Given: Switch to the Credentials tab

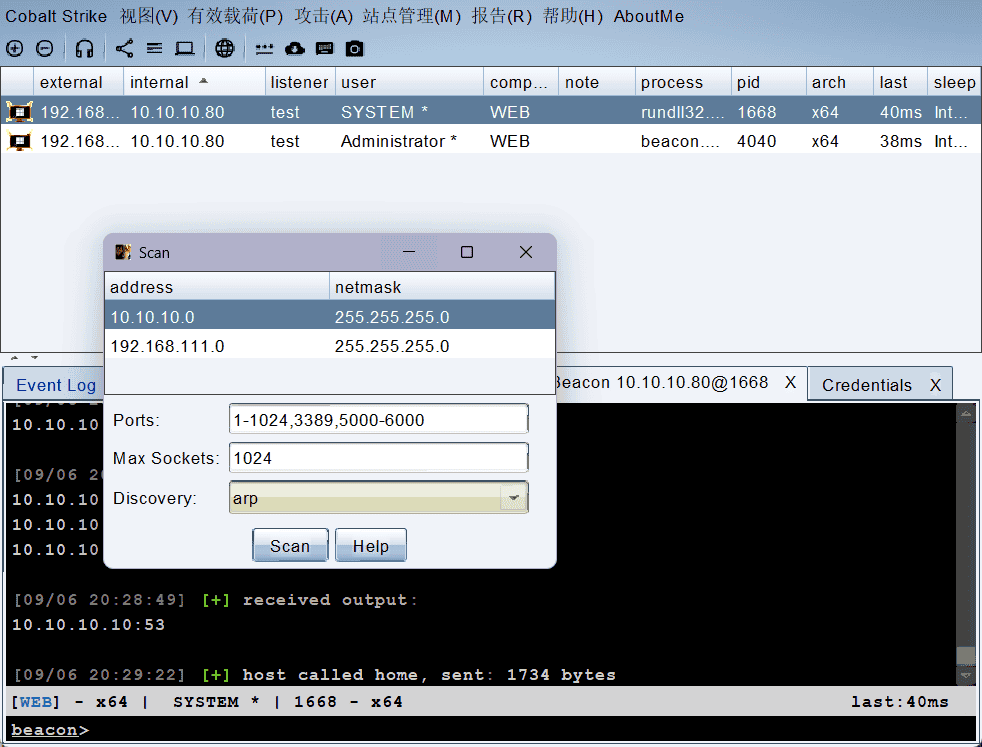Looking at the screenshot, I should point(866,385).
